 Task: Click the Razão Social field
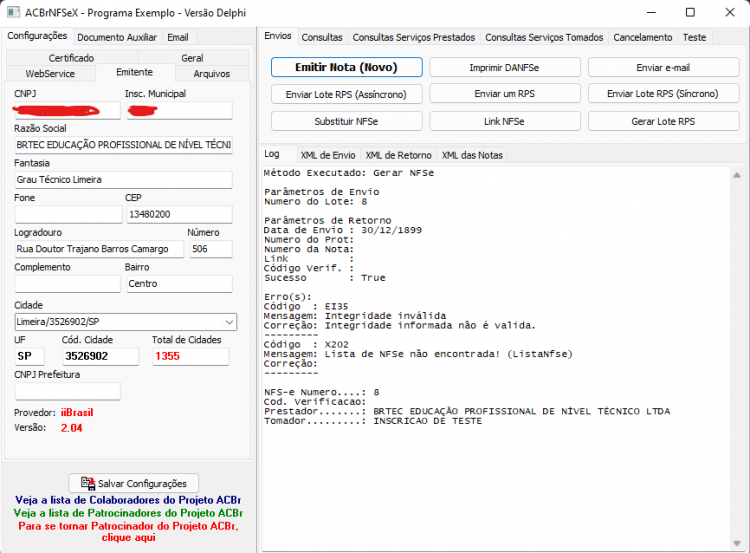(123, 144)
